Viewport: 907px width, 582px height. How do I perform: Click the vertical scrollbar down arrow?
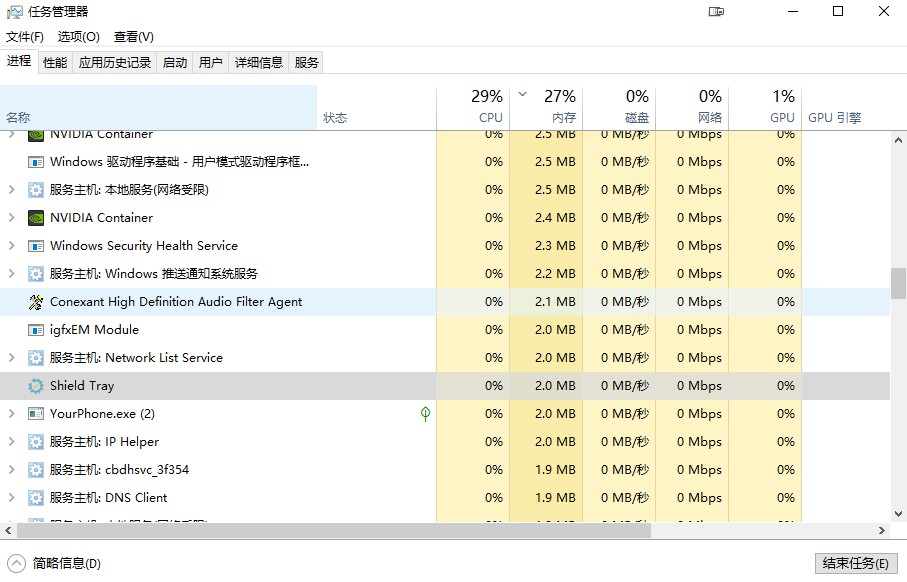[x=899, y=514]
